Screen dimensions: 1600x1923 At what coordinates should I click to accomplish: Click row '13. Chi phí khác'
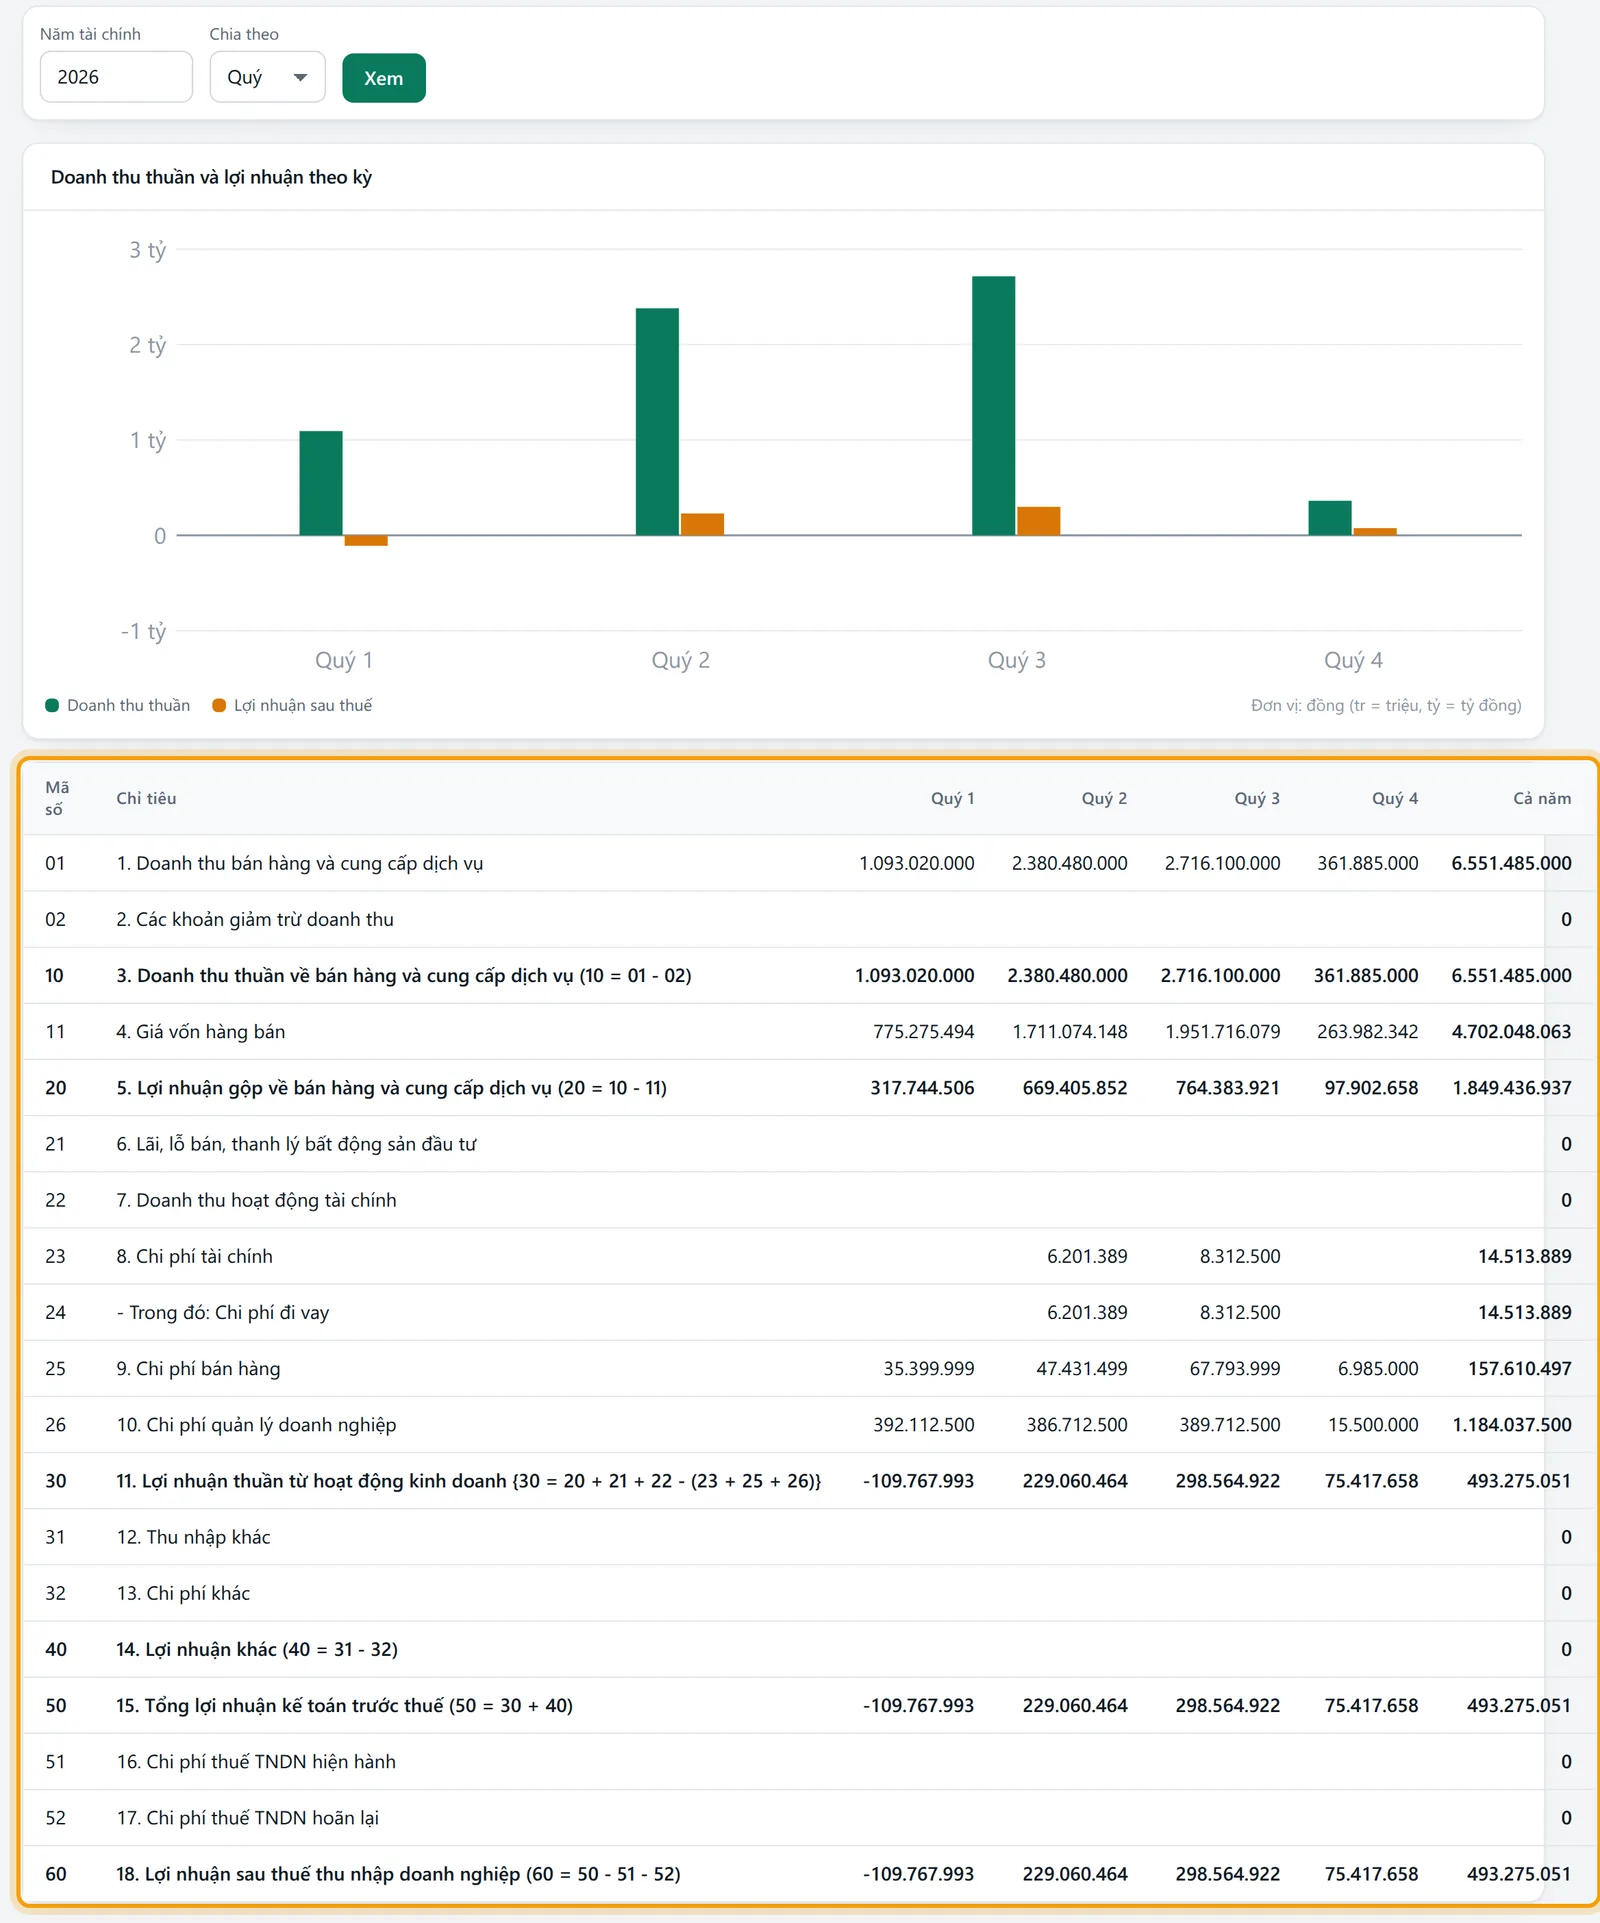pyautogui.click(x=809, y=1593)
